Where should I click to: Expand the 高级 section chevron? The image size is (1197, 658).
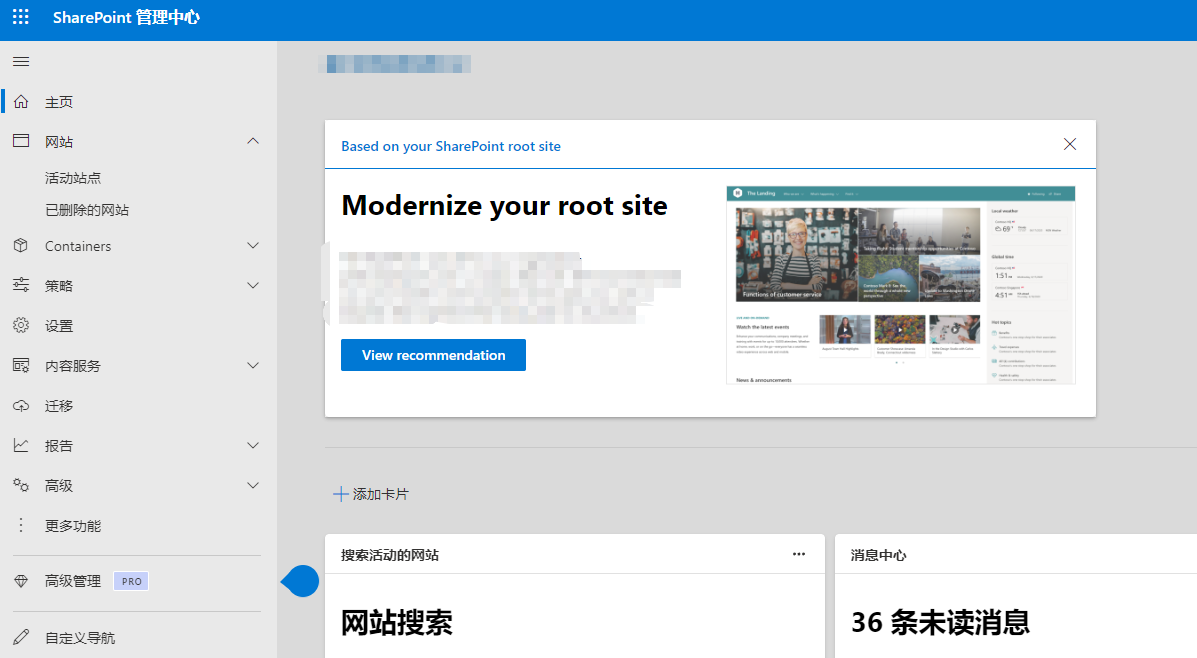[253, 486]
